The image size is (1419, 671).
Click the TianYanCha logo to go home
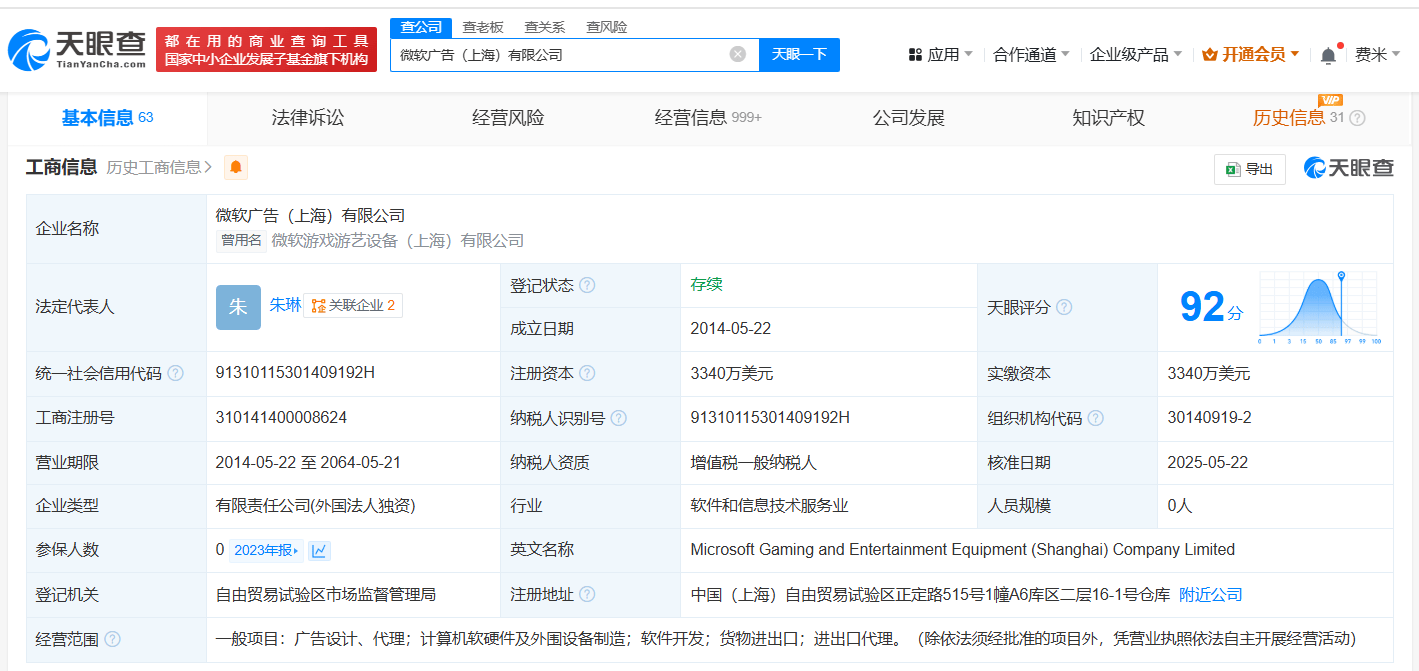(77, 49)
